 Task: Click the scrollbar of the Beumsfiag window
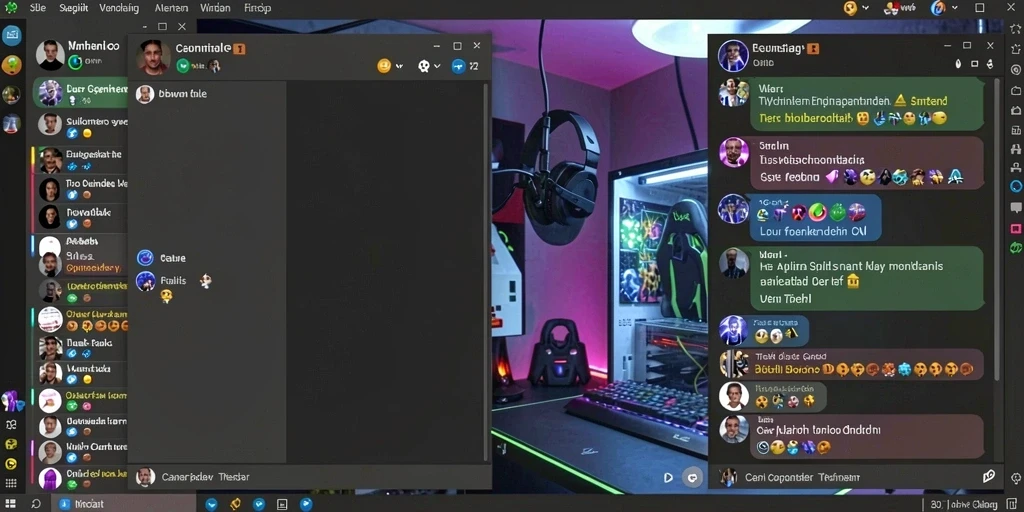coord(997,229)
